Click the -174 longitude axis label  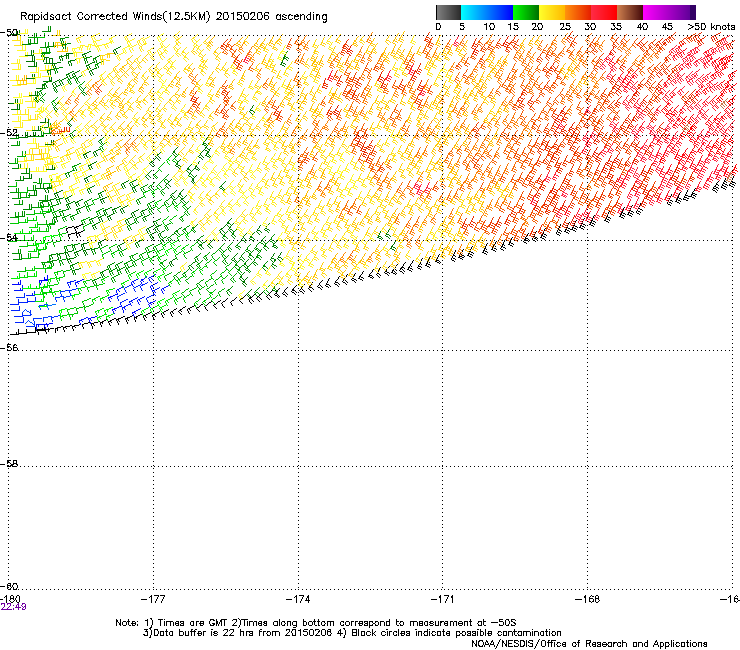point(298,599)
